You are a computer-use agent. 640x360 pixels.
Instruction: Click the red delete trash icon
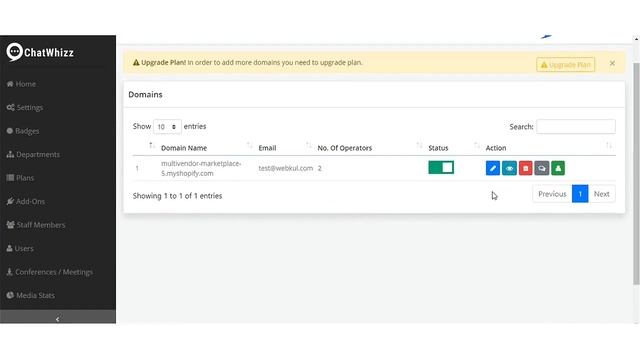(525, 168)
